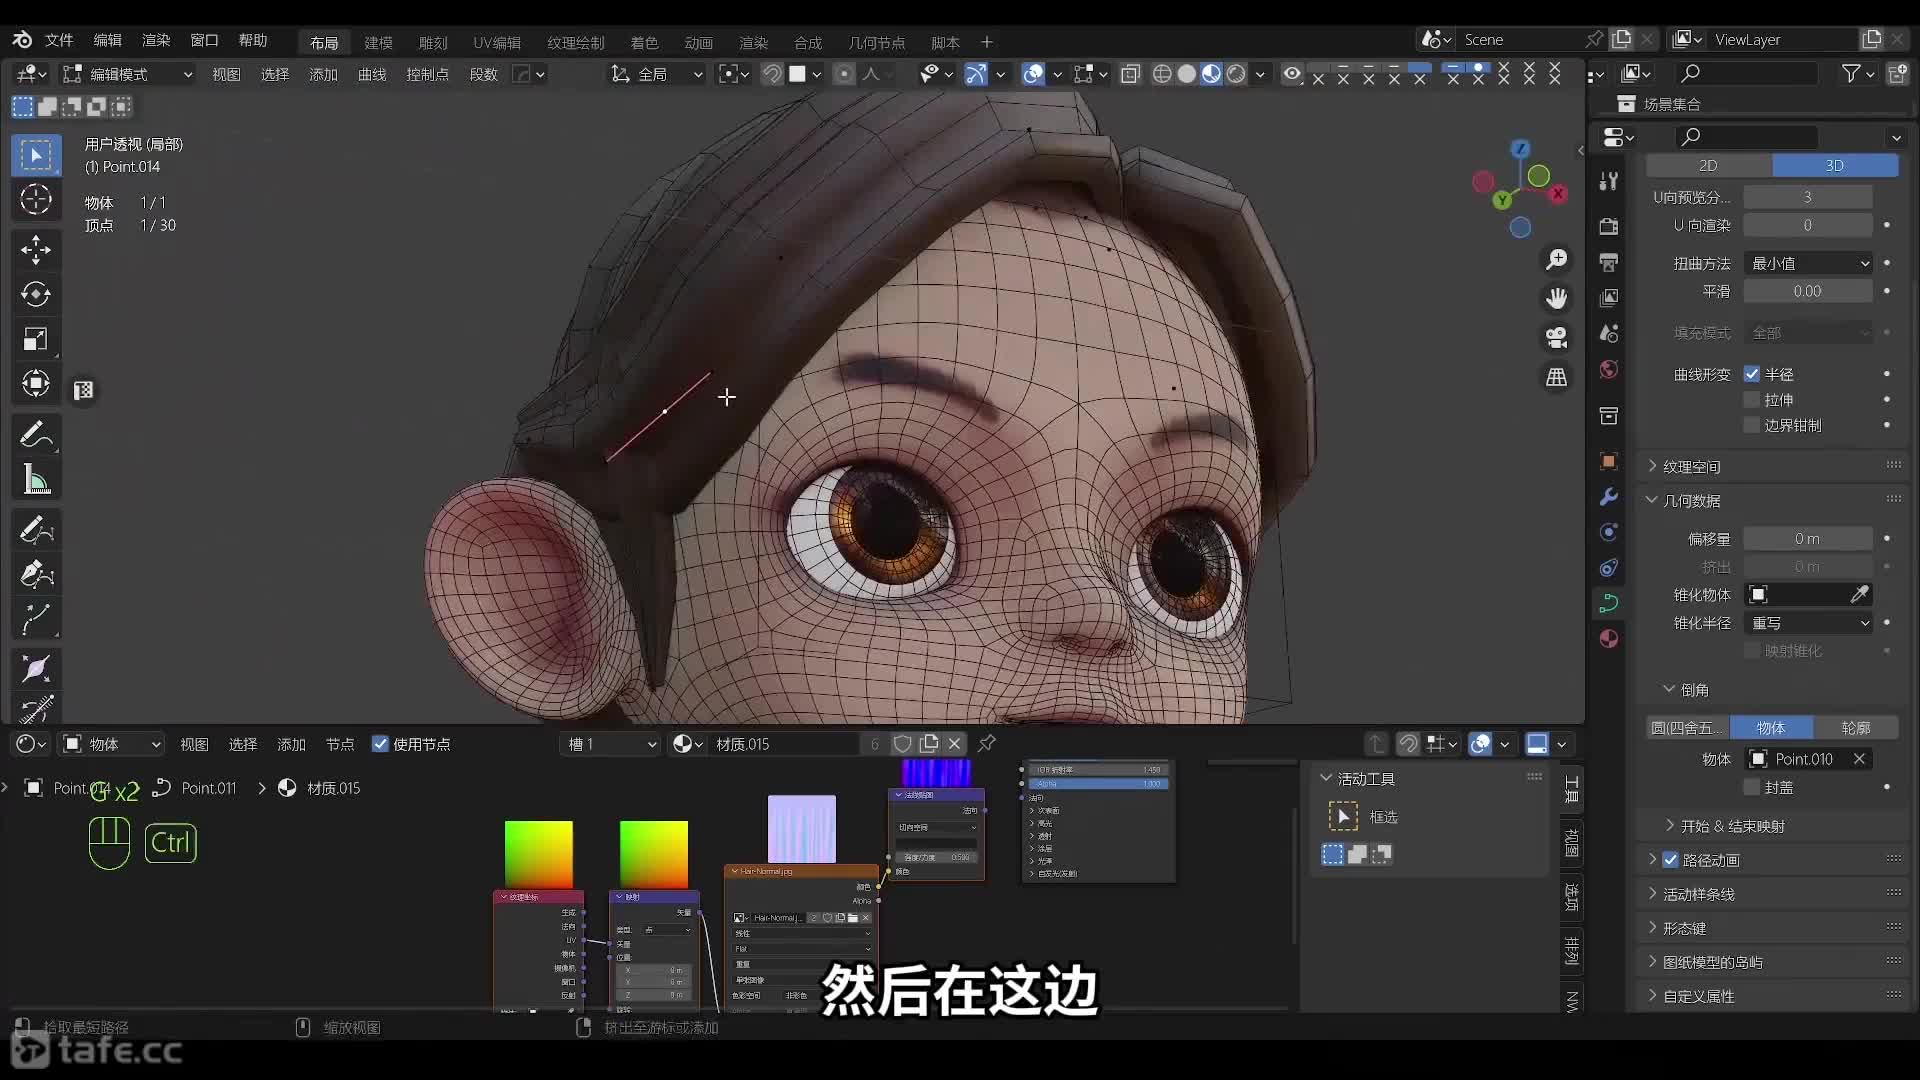Select the Extrude tool
Image resolution: width=1920 pixels, height=1080 pixels.
pyautogui.click(x=36, y=619)
